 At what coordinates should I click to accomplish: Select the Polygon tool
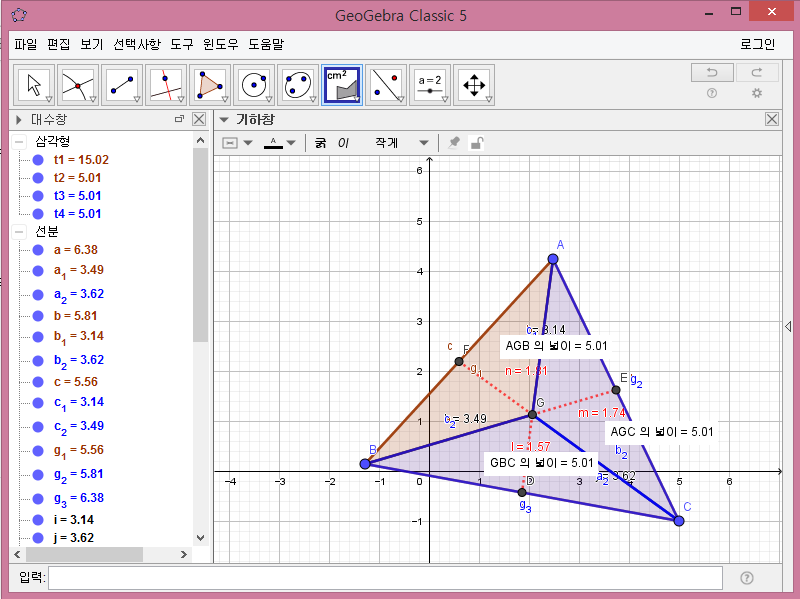[210, 85]
